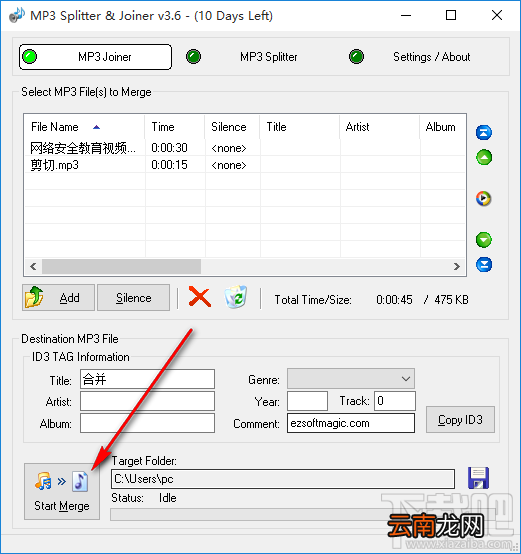Move selected file to top of list
This screenshot has height=554, width=521.
484,132
